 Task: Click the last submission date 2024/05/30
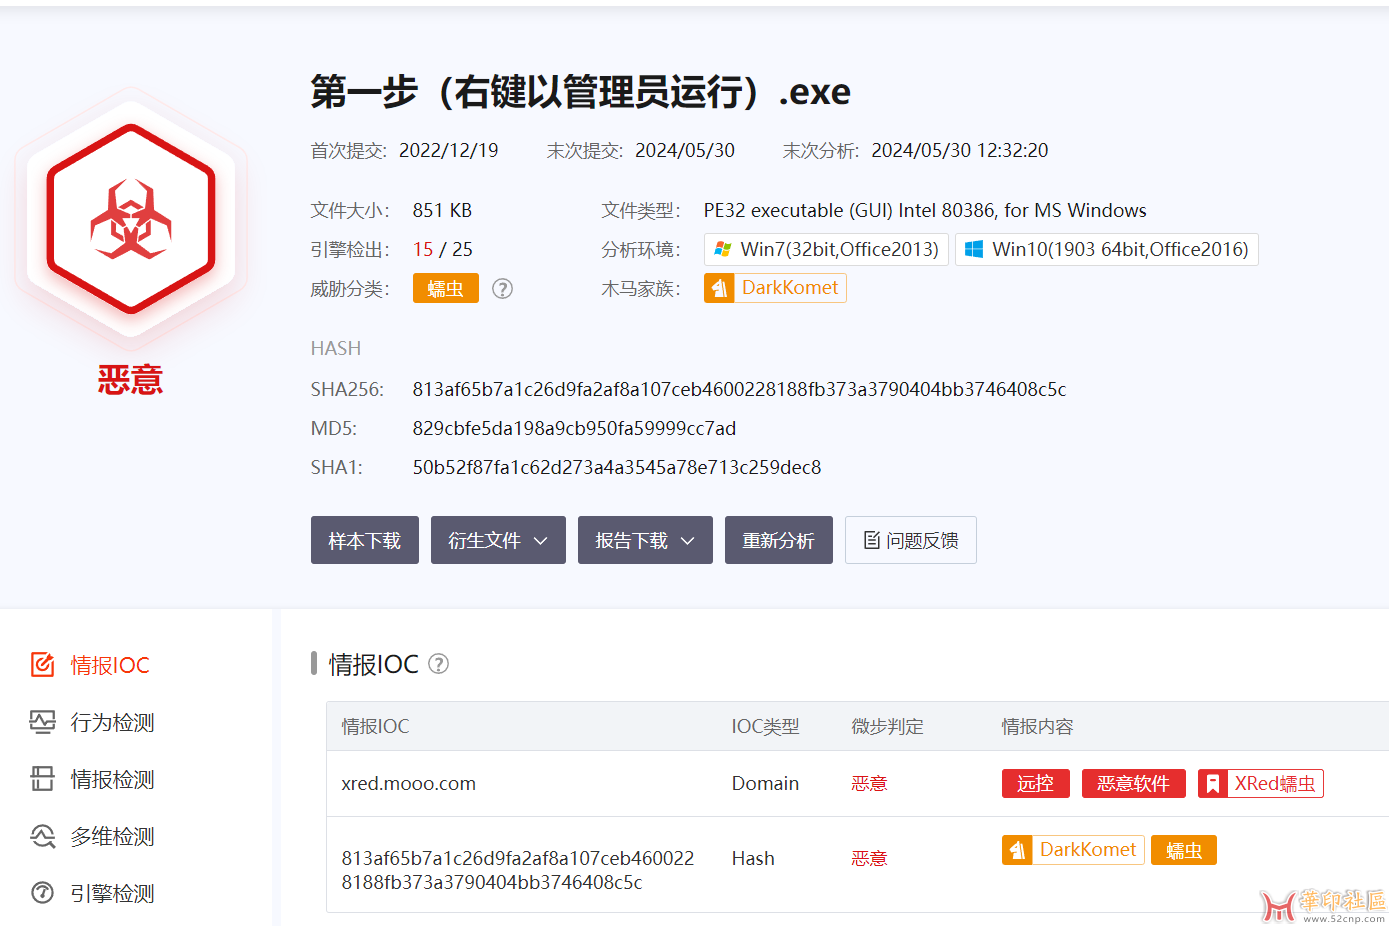click(x=685, y=150)
